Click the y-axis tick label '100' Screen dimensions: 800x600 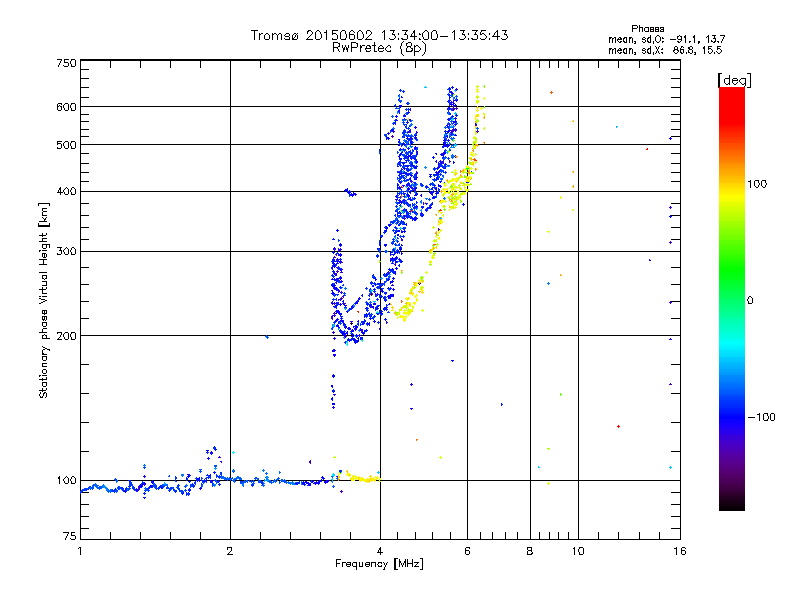pyautogui.click(x=67, y=481)
